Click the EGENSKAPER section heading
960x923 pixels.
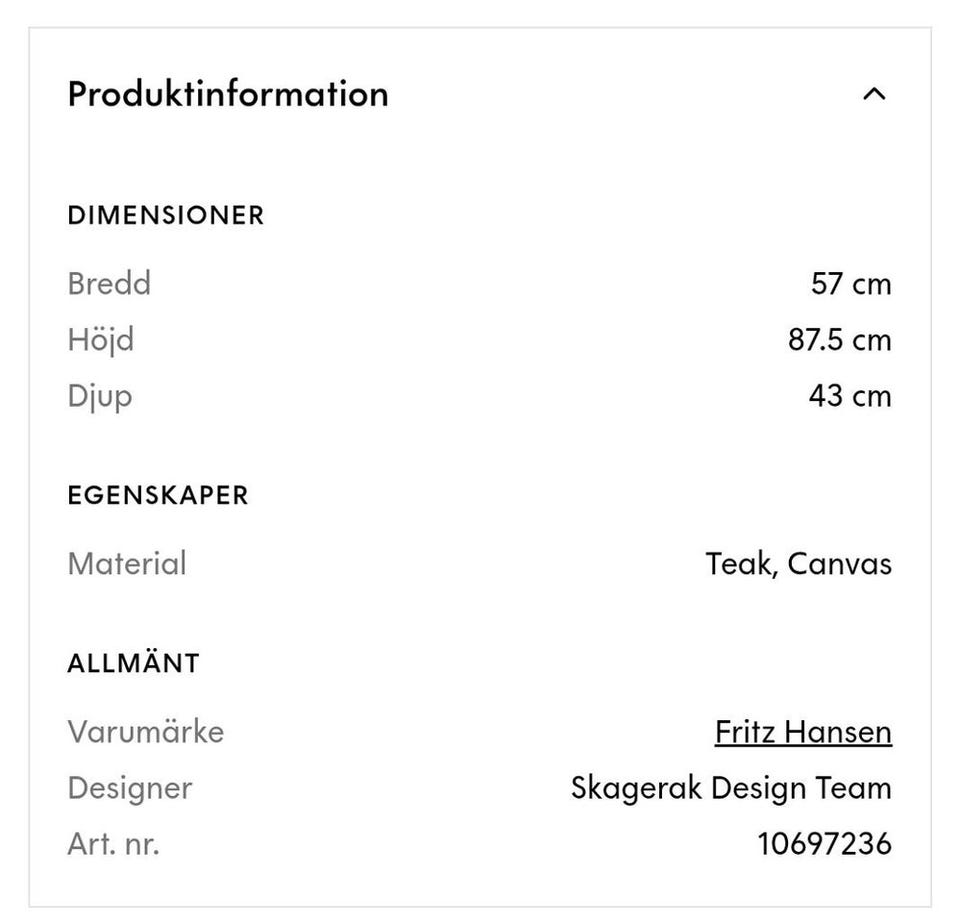pos(158,495)
